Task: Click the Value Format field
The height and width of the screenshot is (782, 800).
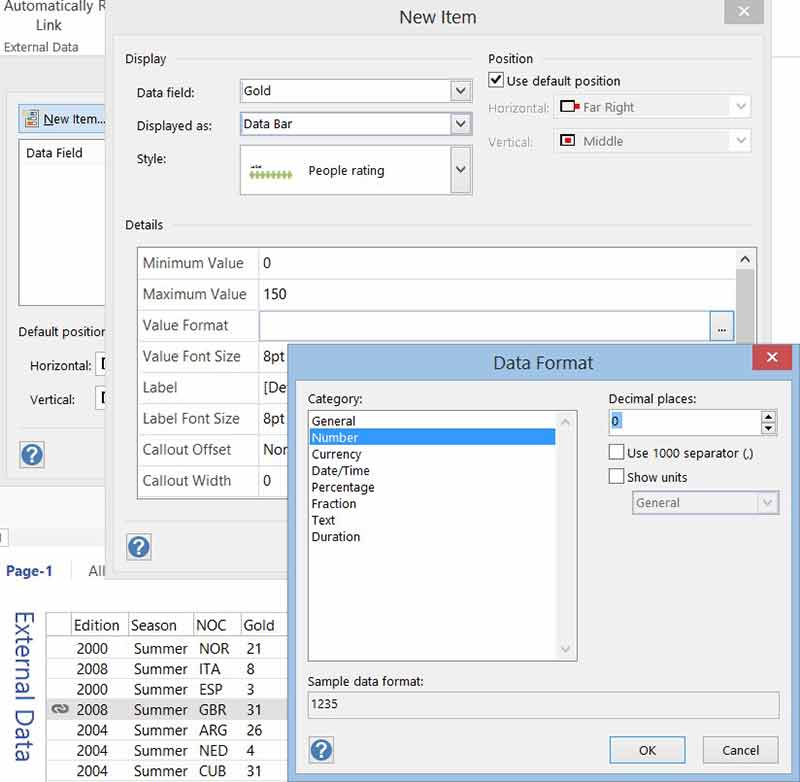Action: tap(485, 326)
